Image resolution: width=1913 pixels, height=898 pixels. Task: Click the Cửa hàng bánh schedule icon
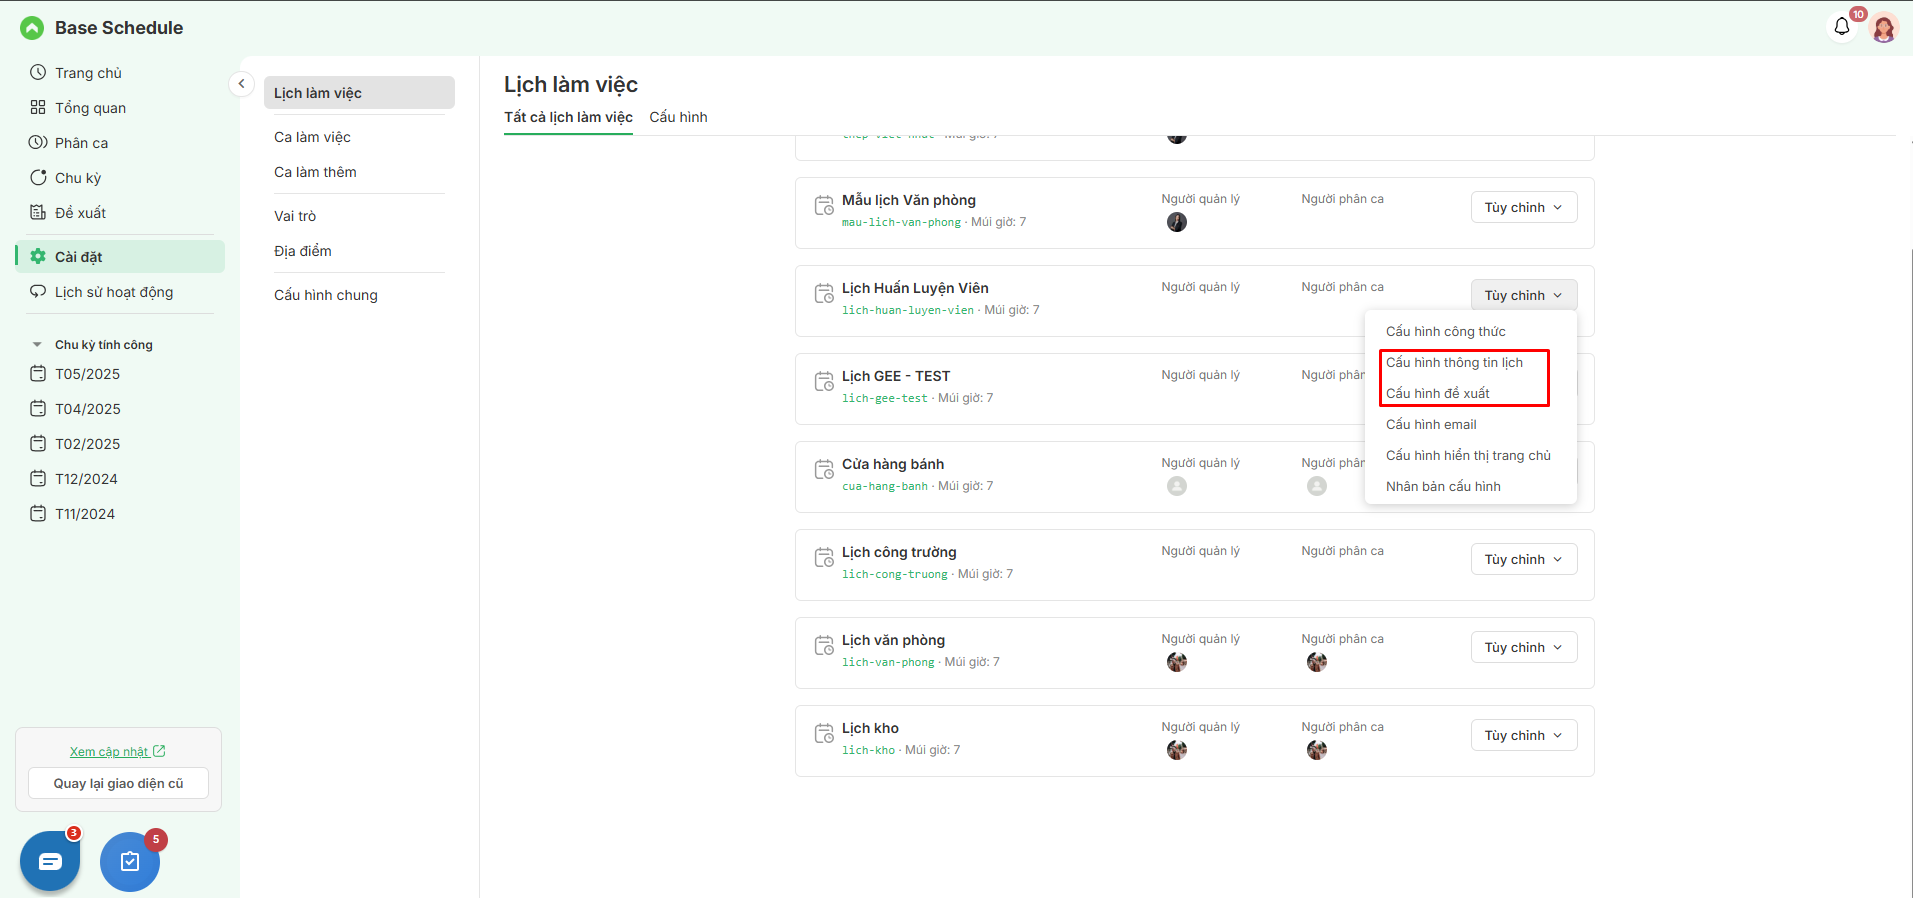pos(824,470)
